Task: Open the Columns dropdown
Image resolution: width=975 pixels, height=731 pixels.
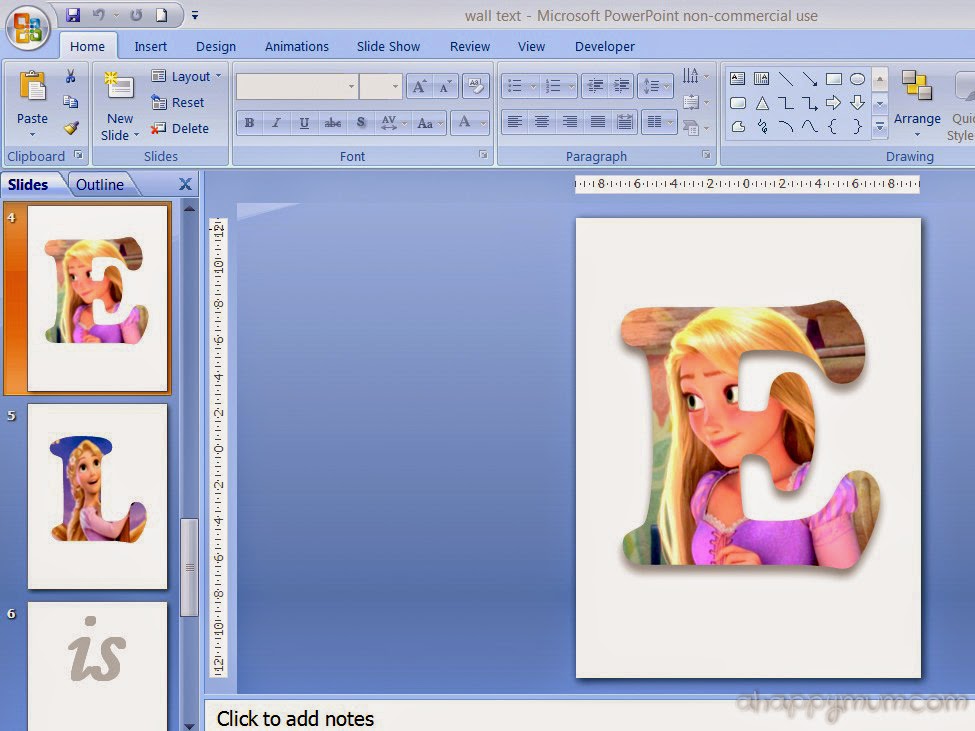Action: 658,122
